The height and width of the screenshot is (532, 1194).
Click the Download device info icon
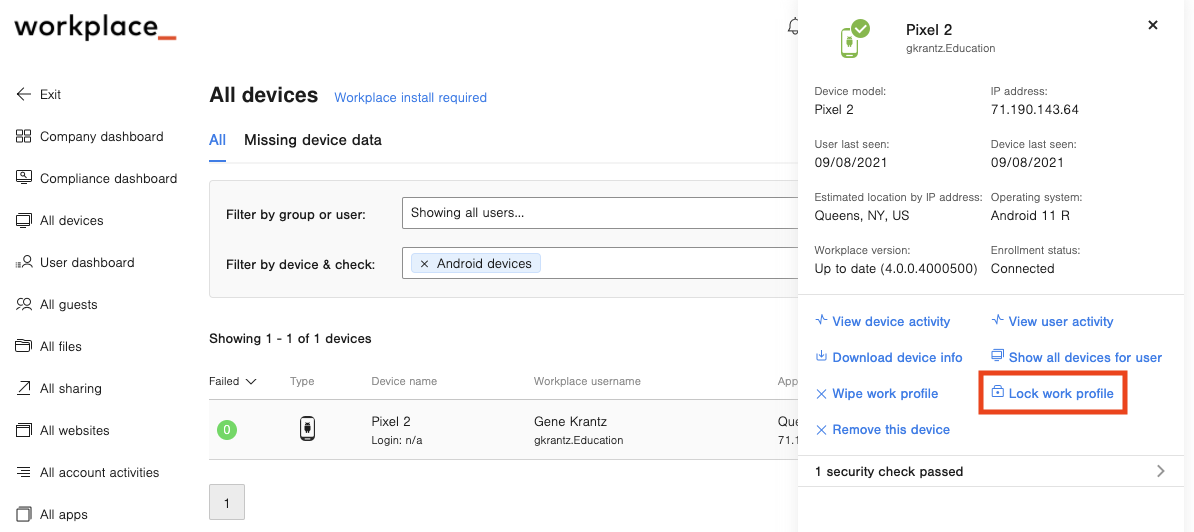tap(821, 356)
